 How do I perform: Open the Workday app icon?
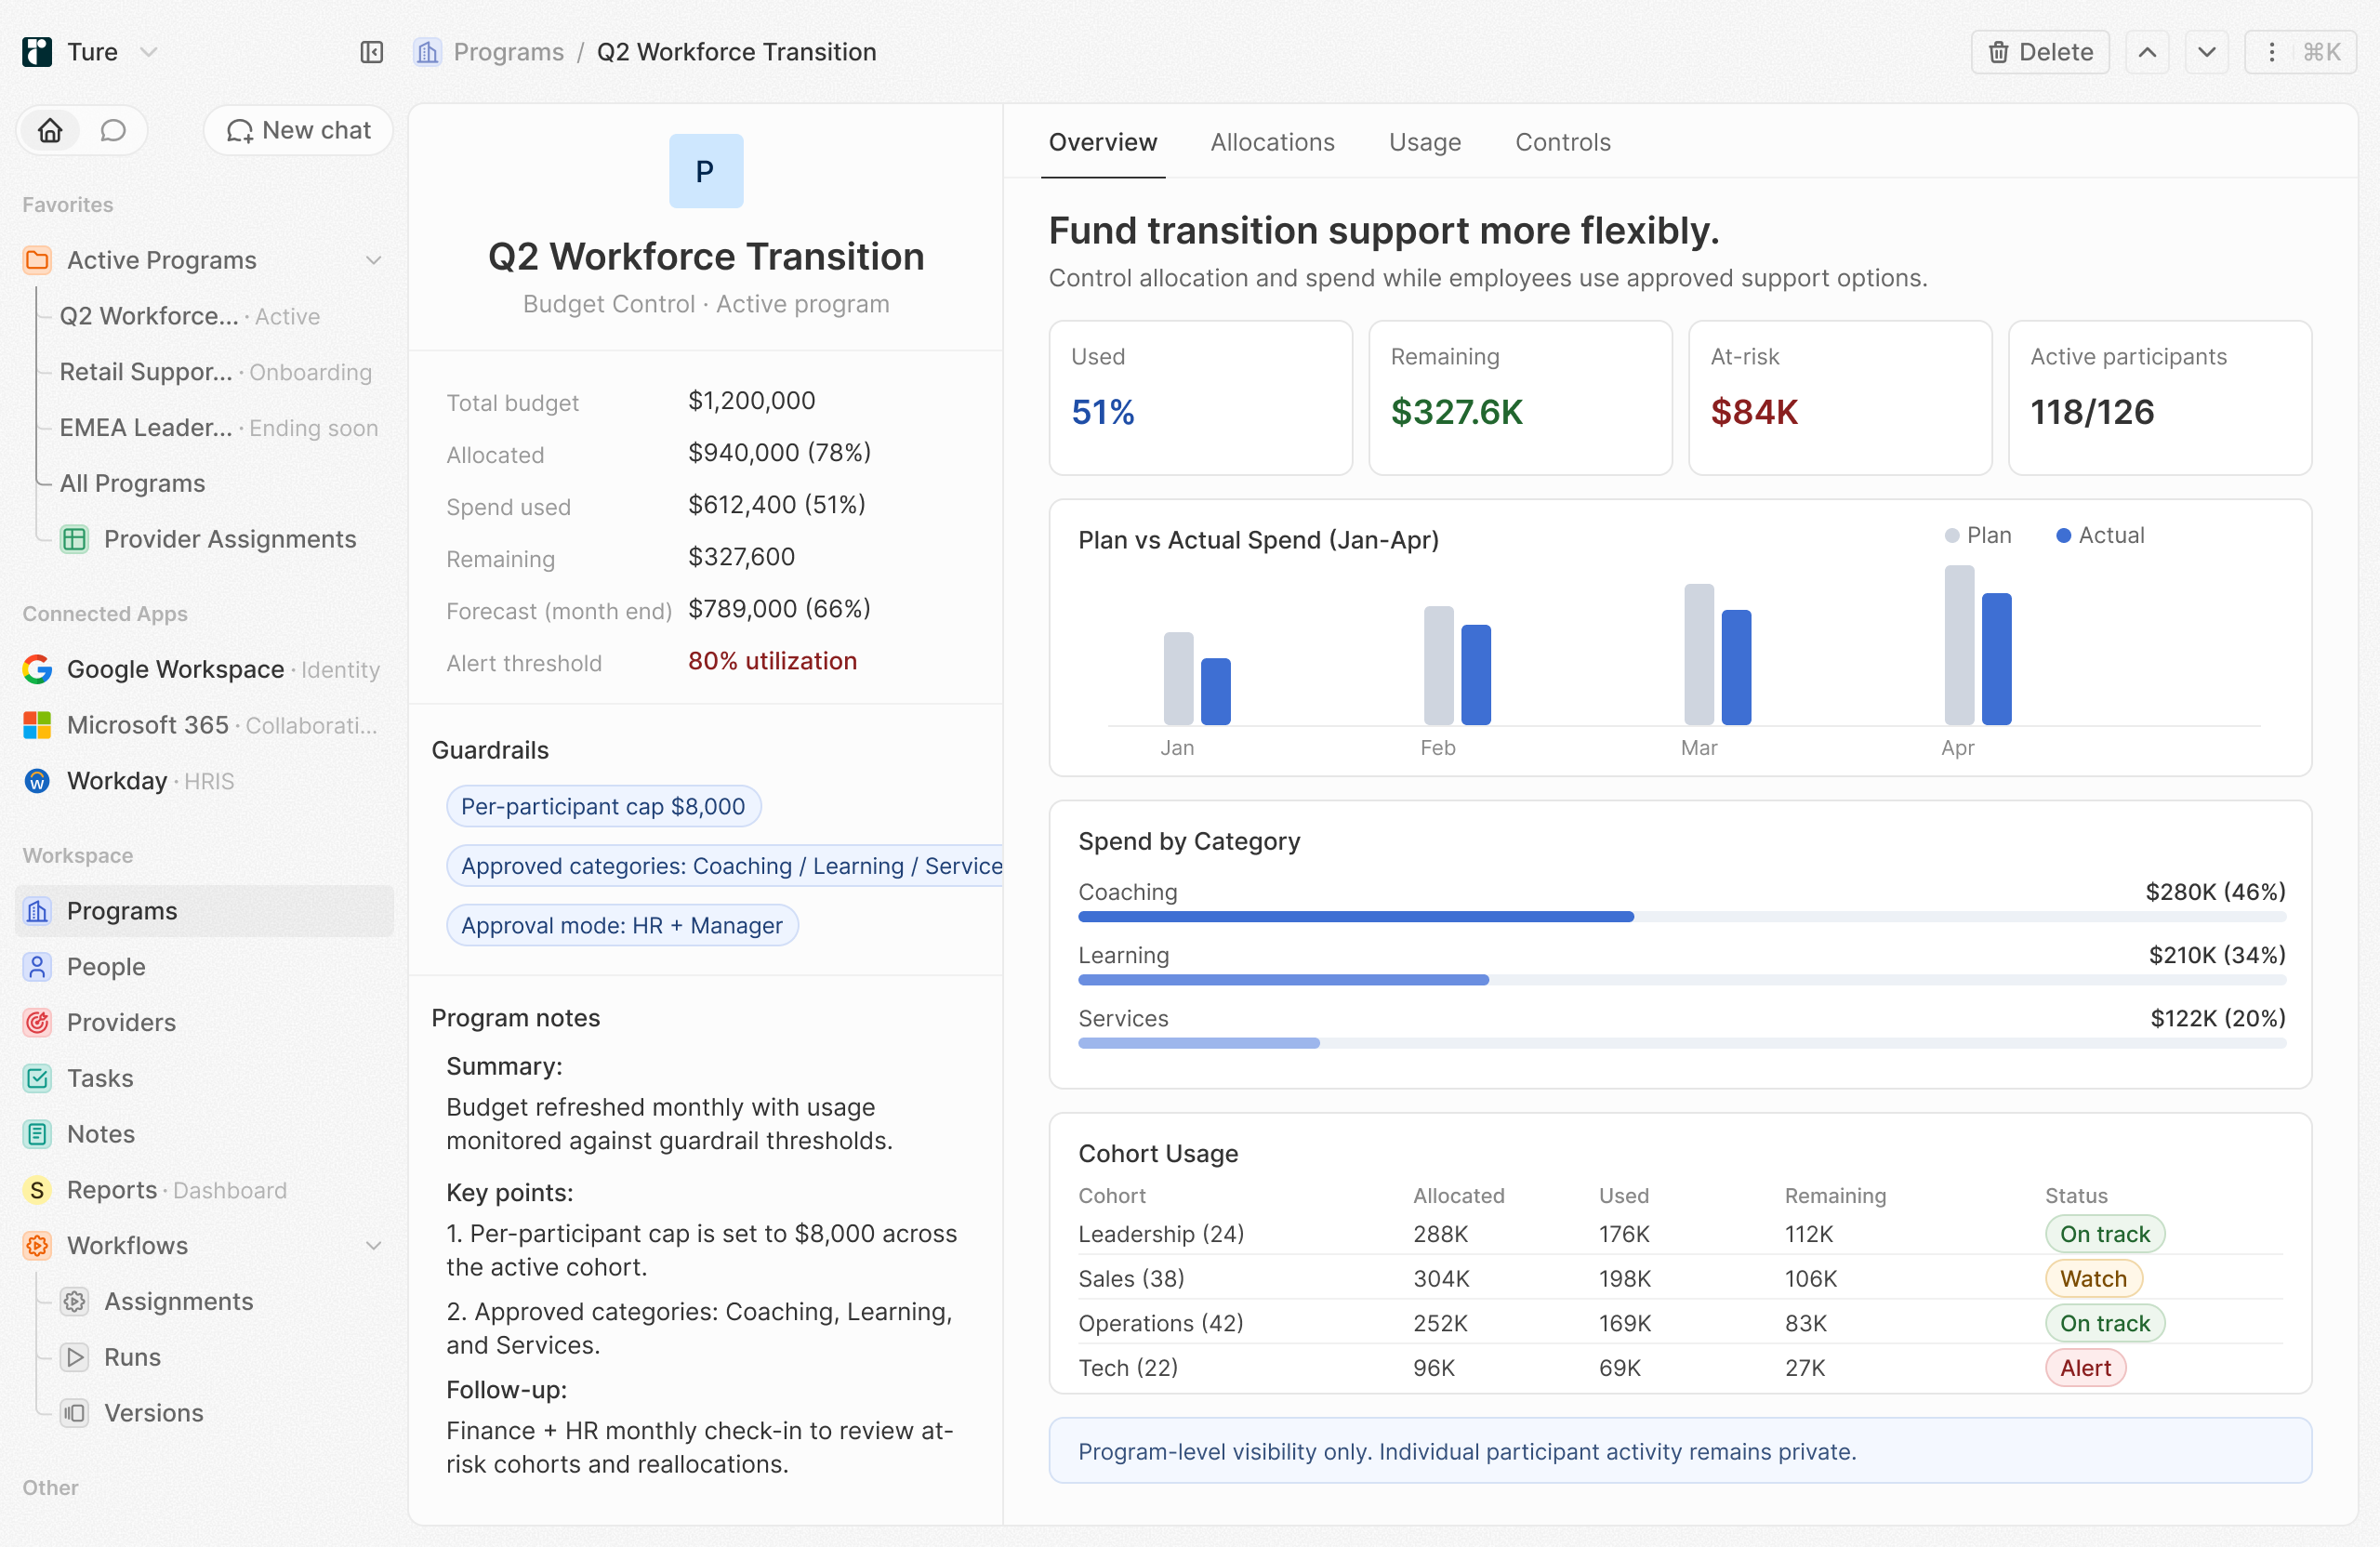[x=37, y=781]
